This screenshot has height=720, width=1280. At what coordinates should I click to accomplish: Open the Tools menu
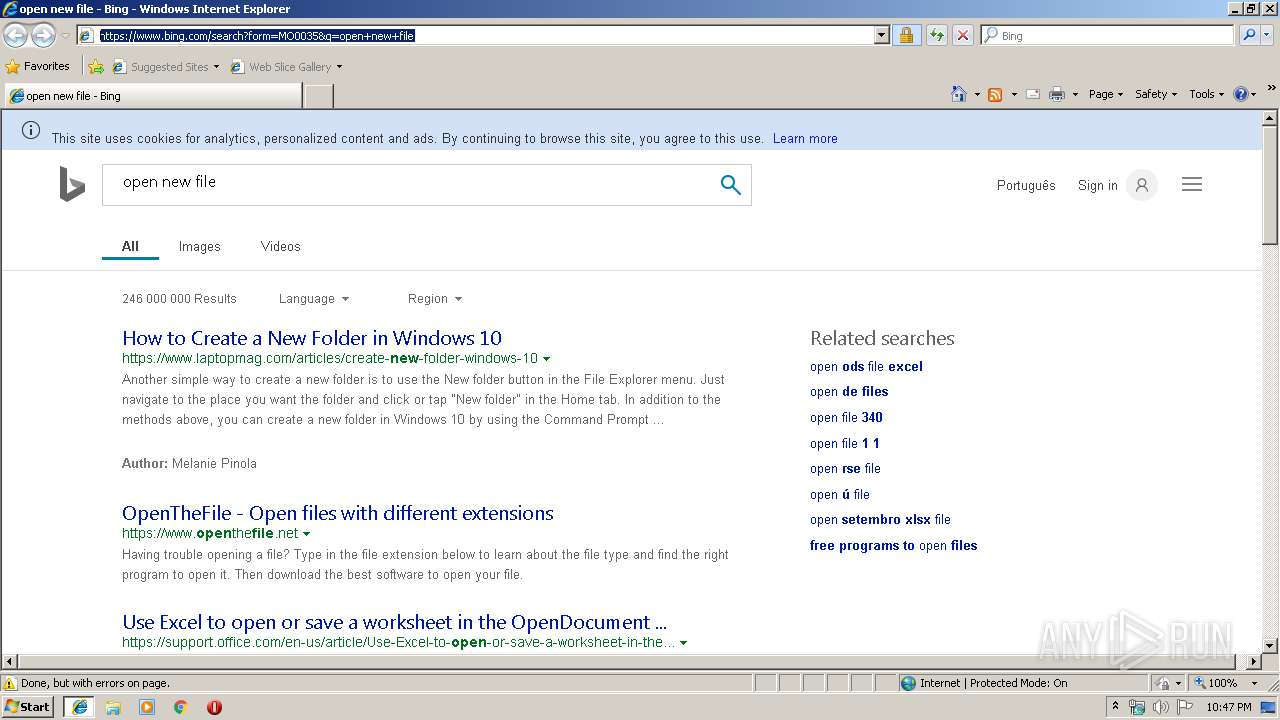1207,94
